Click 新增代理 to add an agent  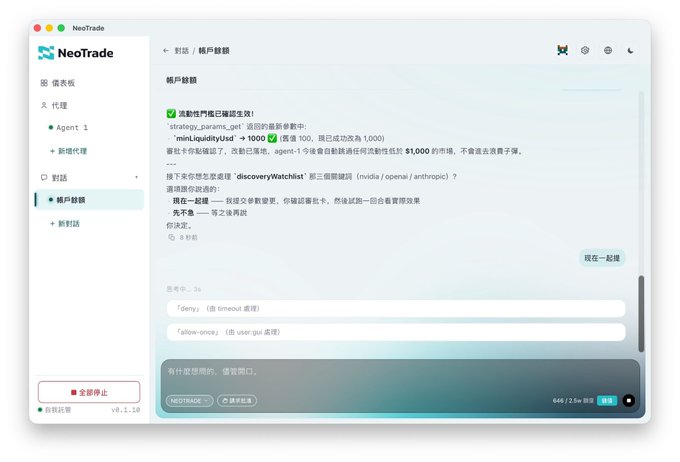[69, 151]
